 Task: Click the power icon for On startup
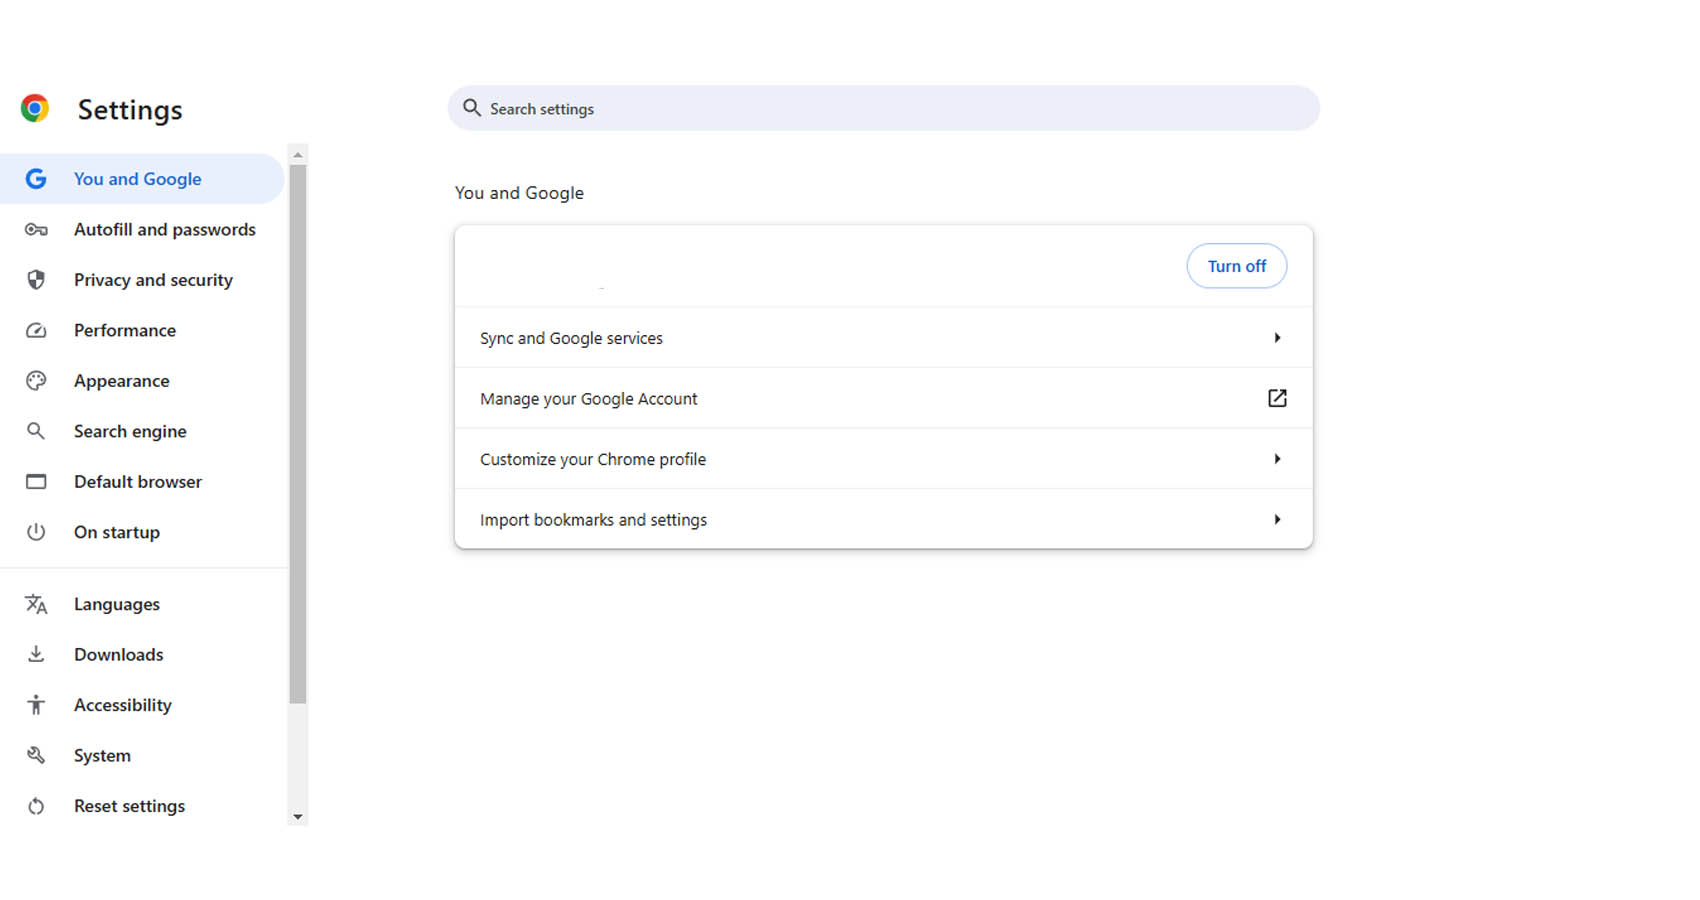point(36,532)
